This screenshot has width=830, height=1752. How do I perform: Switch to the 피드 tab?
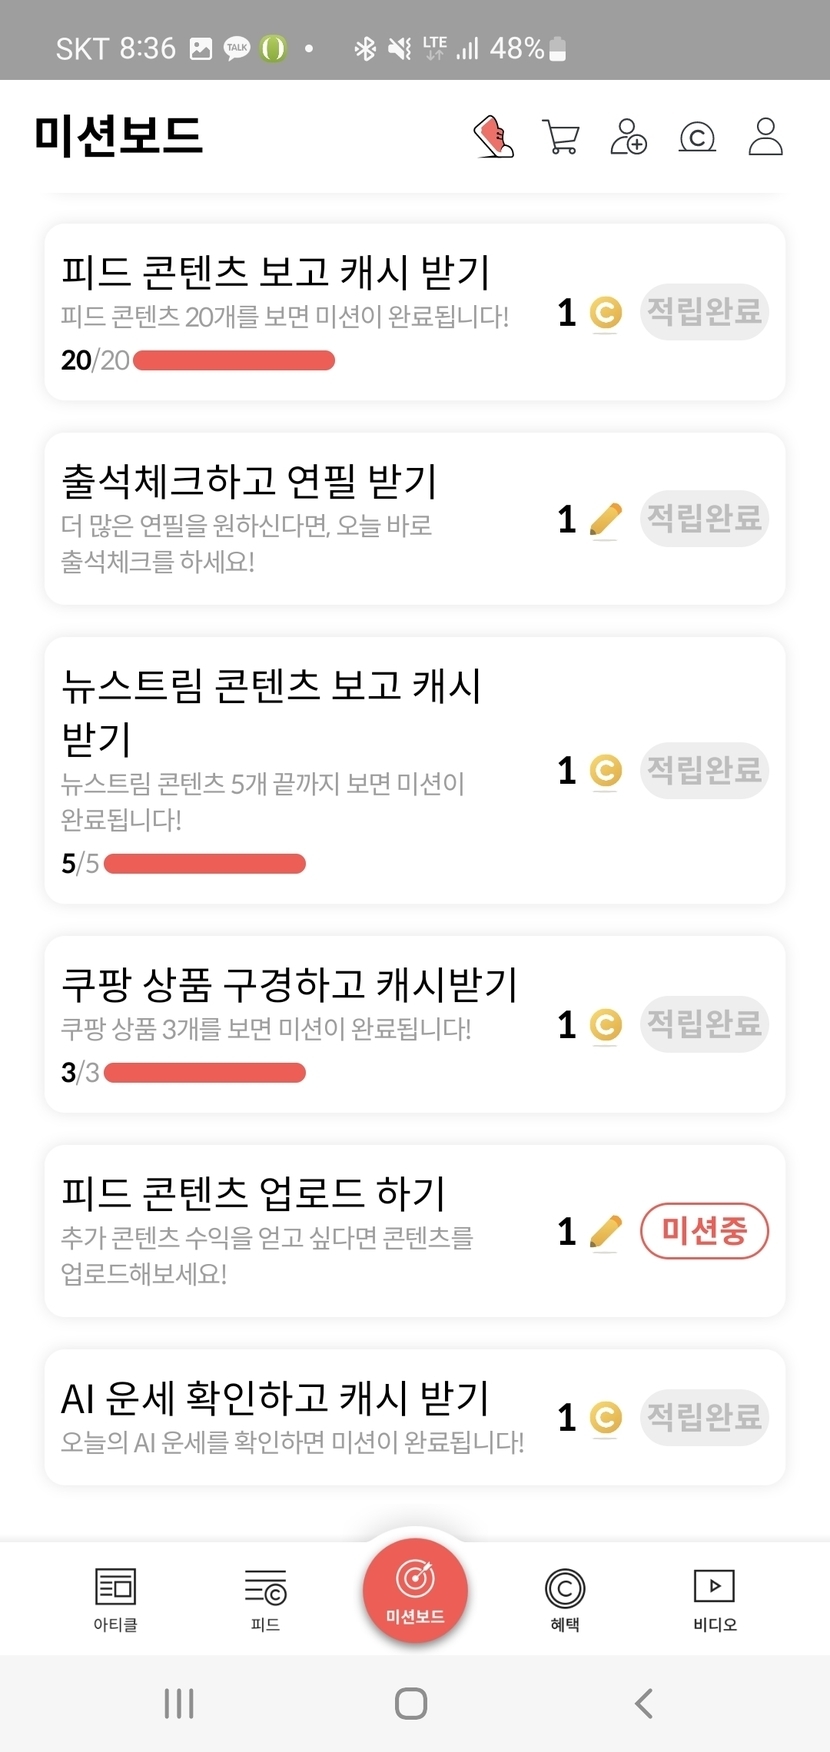pos(265,1599)
